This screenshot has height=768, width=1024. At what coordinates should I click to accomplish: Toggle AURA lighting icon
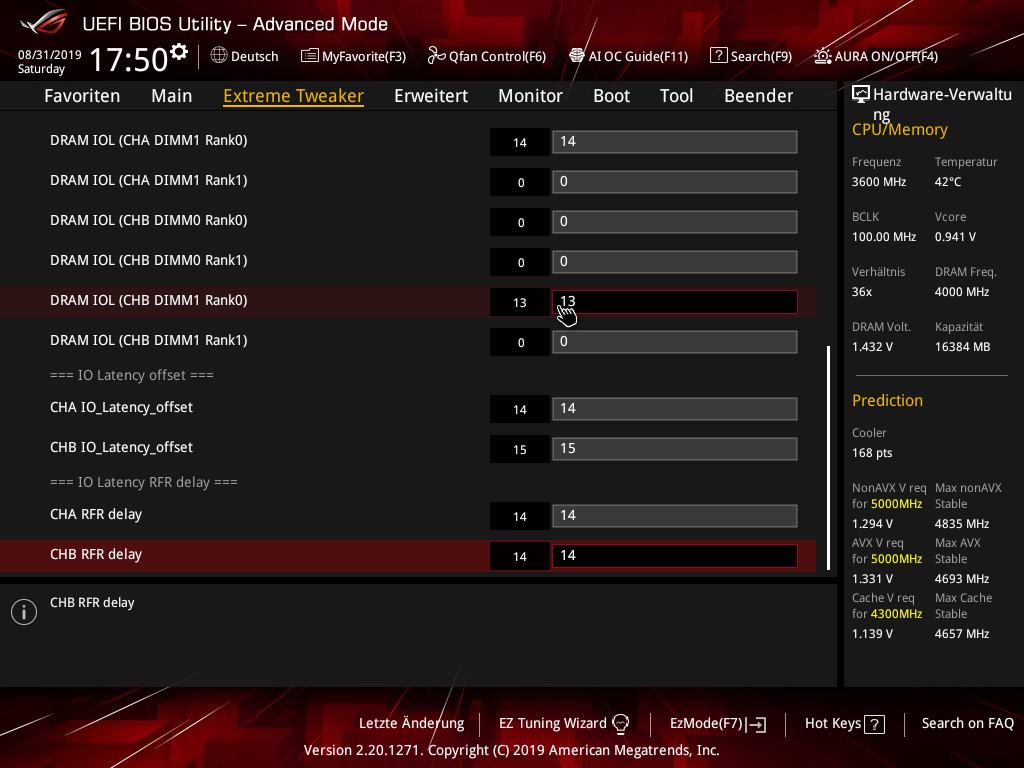coord(822,56)
